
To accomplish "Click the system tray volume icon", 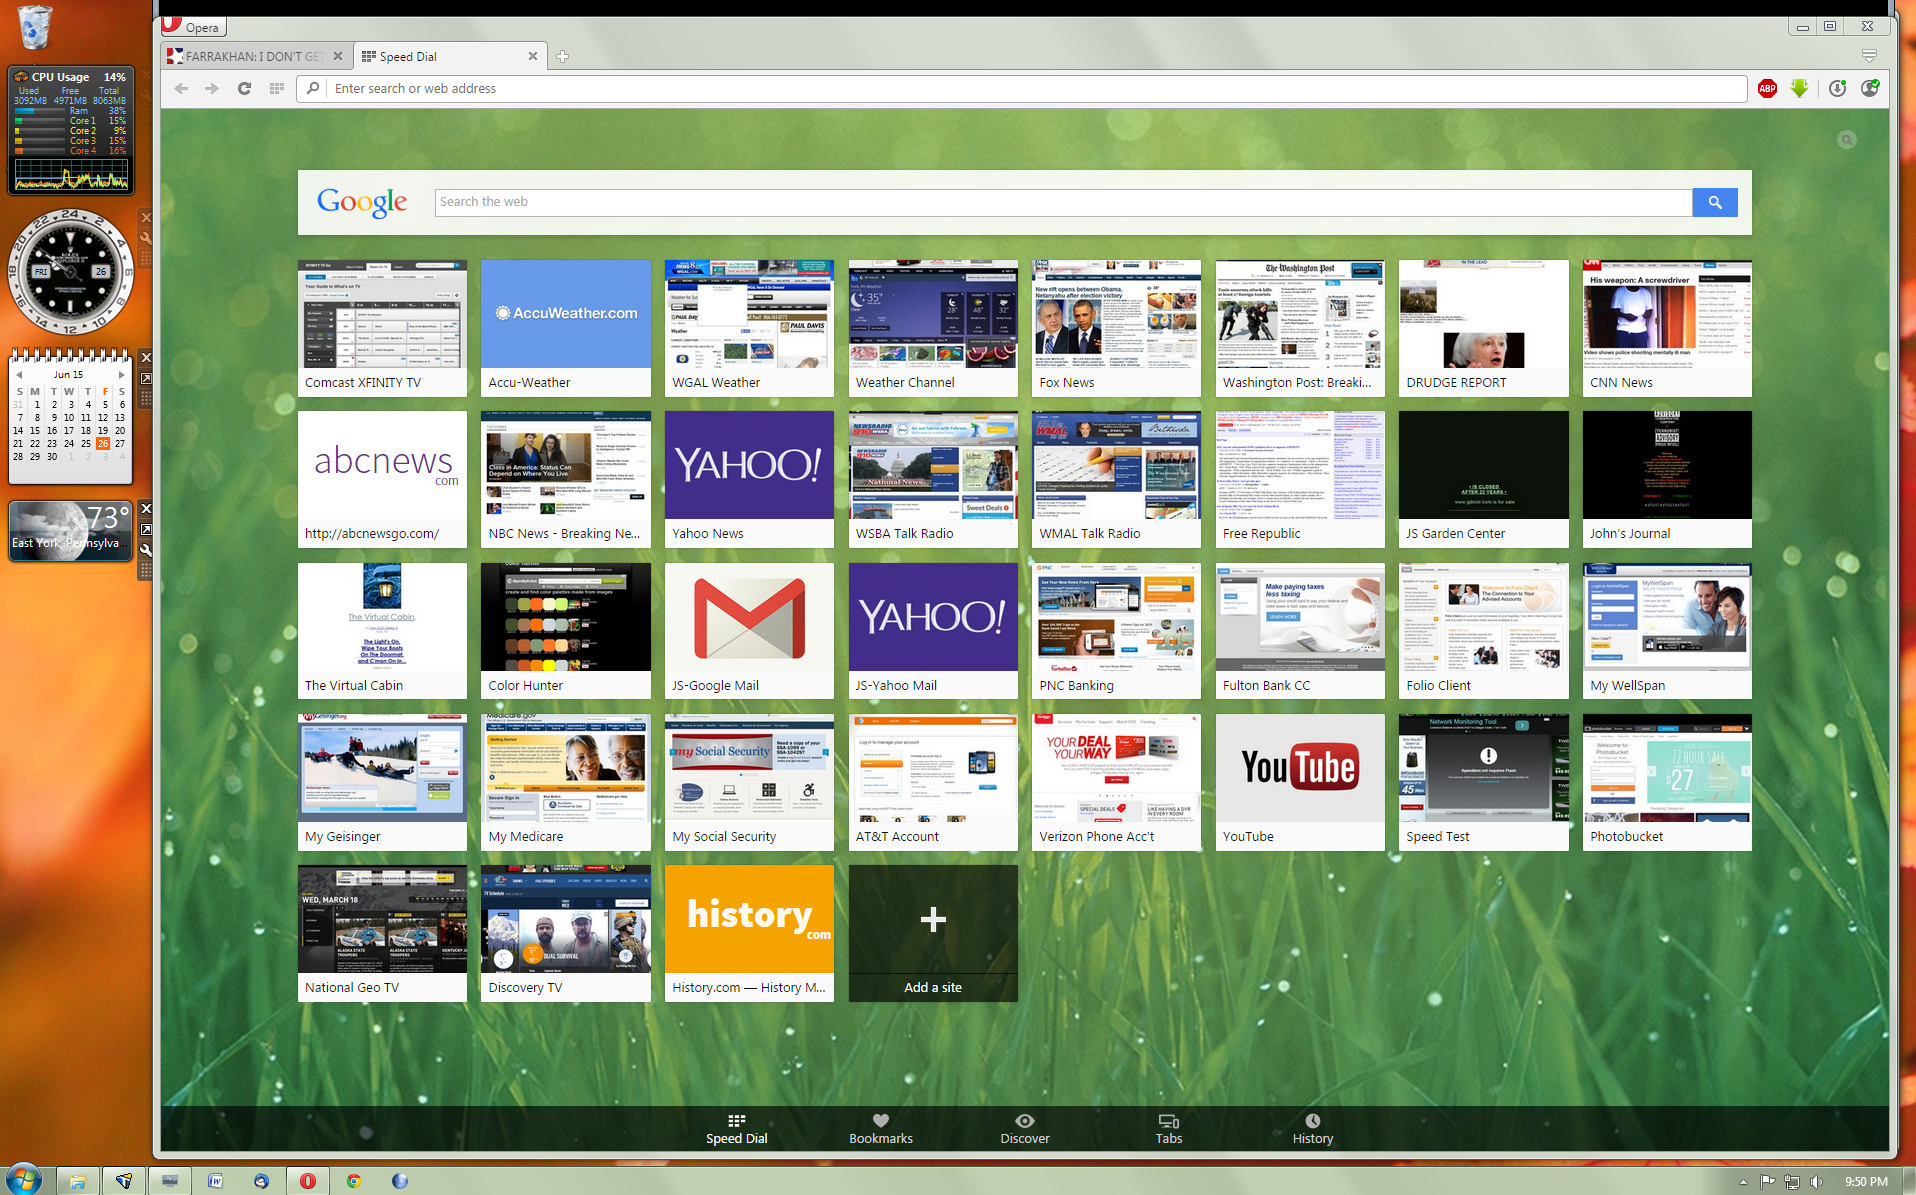I will tap(1816, 1182).
